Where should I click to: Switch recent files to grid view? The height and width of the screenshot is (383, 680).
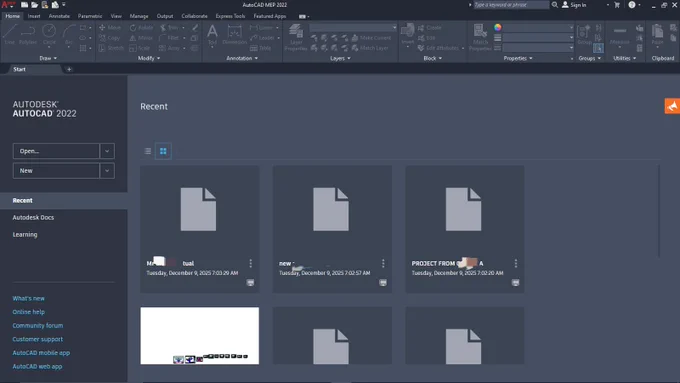(x=163, y=151)
